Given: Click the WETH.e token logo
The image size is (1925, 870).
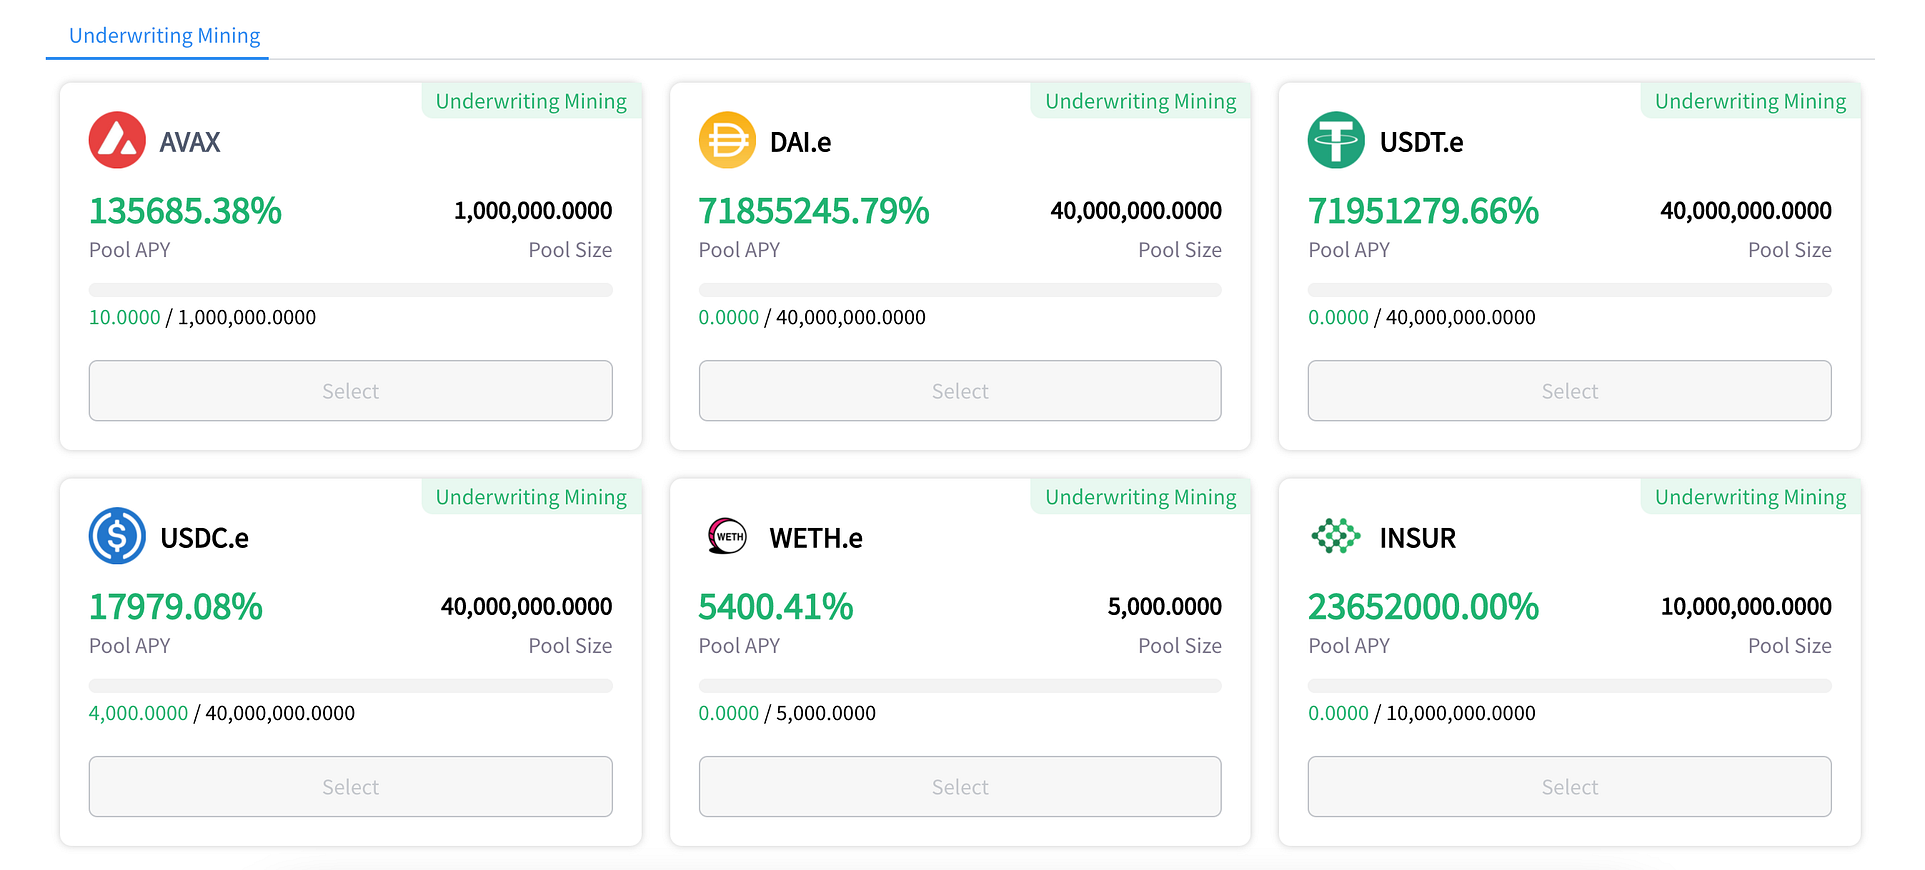Looking at the screenshot, I should [x=727, y=536].
